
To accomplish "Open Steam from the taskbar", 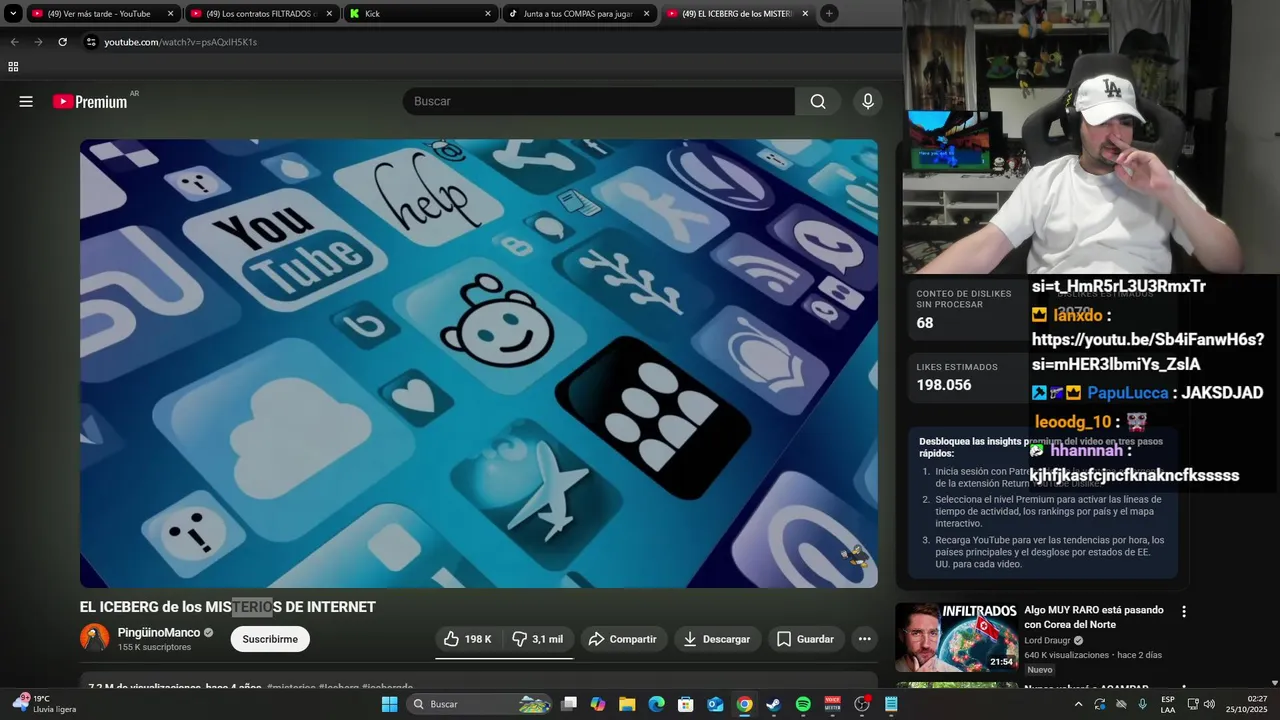I will [x=773, y=704].
